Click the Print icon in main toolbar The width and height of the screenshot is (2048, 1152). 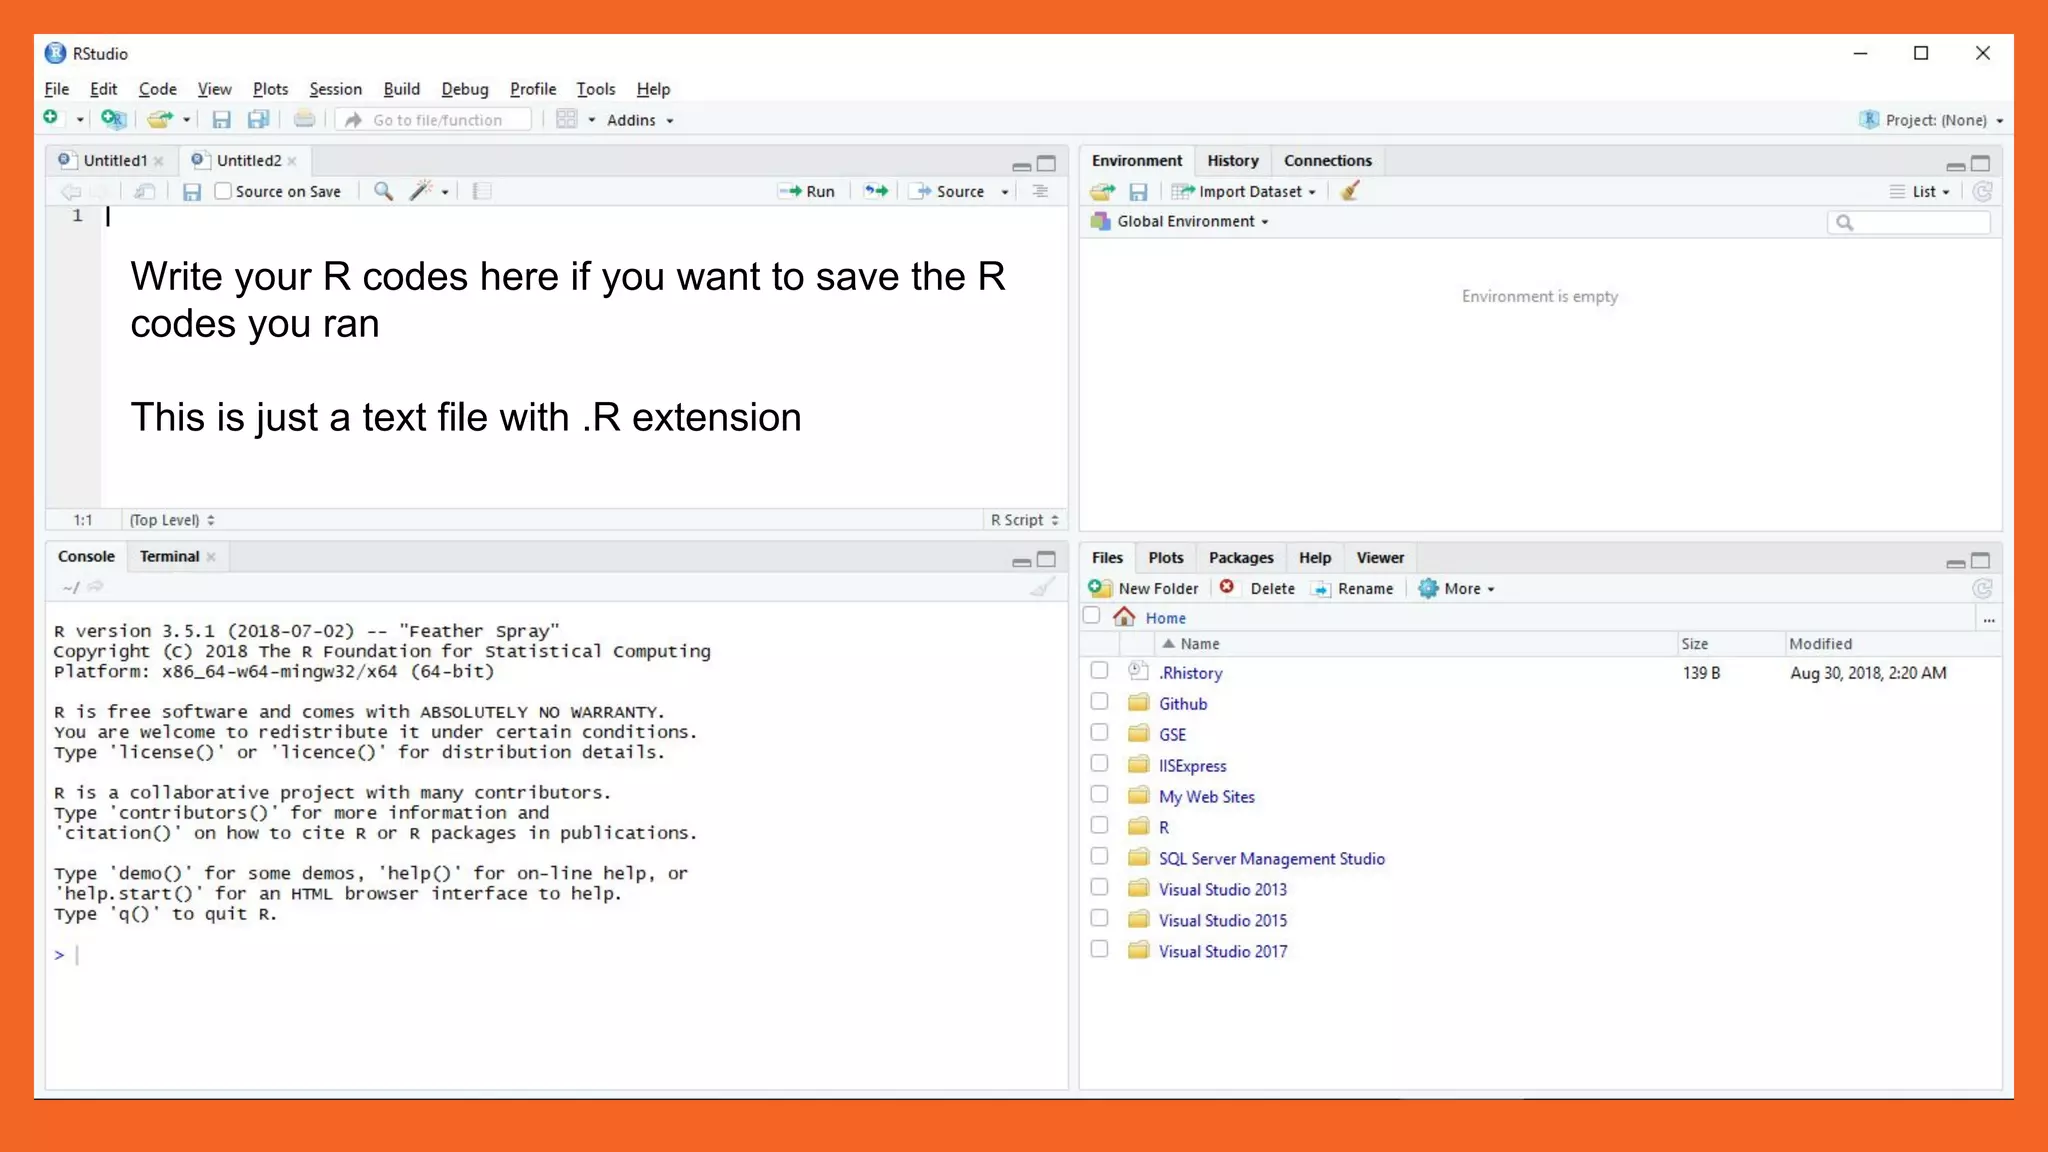(x=304, y=120)
